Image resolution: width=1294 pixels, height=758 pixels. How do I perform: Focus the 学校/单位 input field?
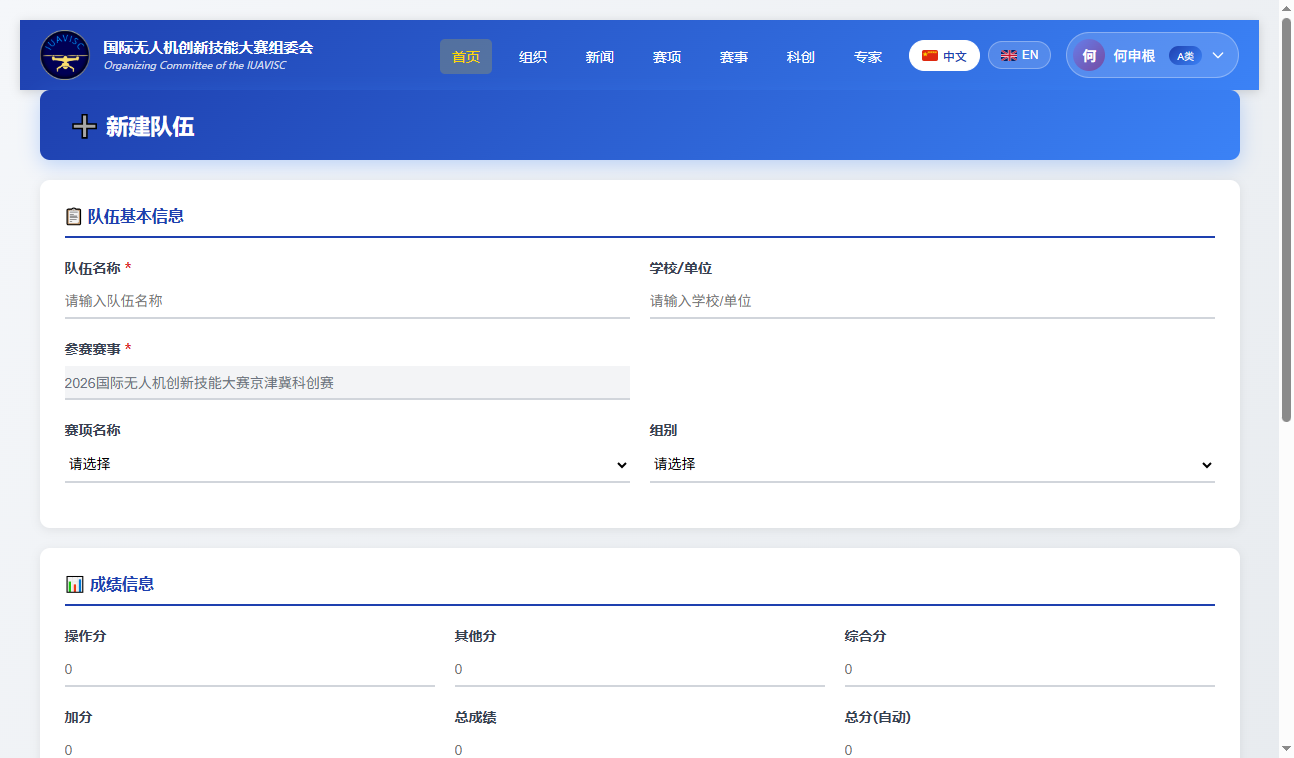[x=932, y=301]
